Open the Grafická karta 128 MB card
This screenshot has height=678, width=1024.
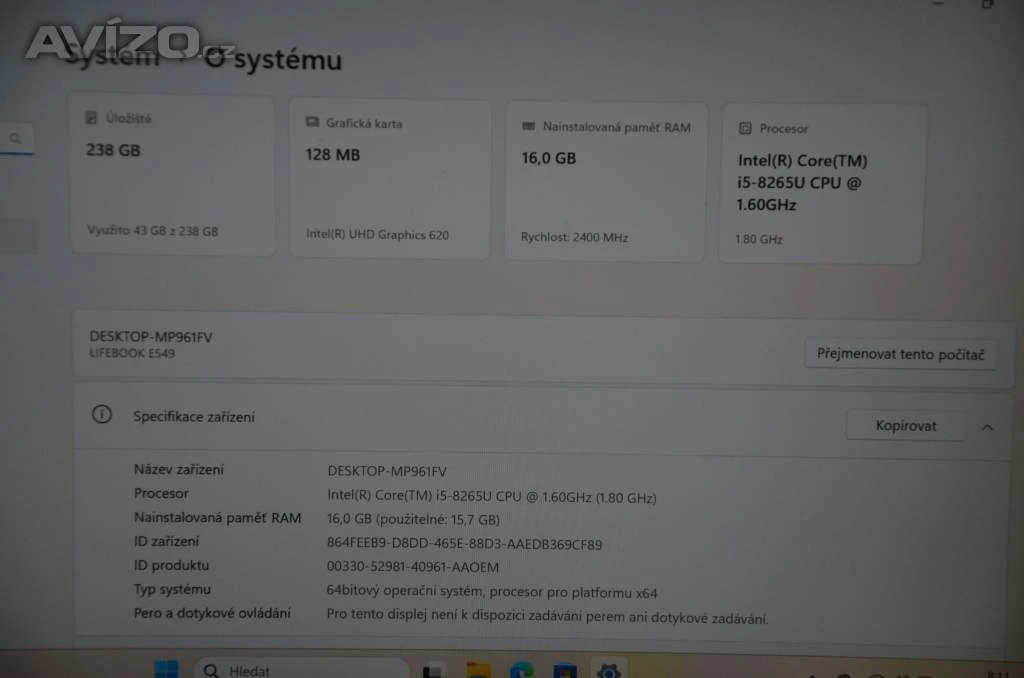[x=390, y=178]
